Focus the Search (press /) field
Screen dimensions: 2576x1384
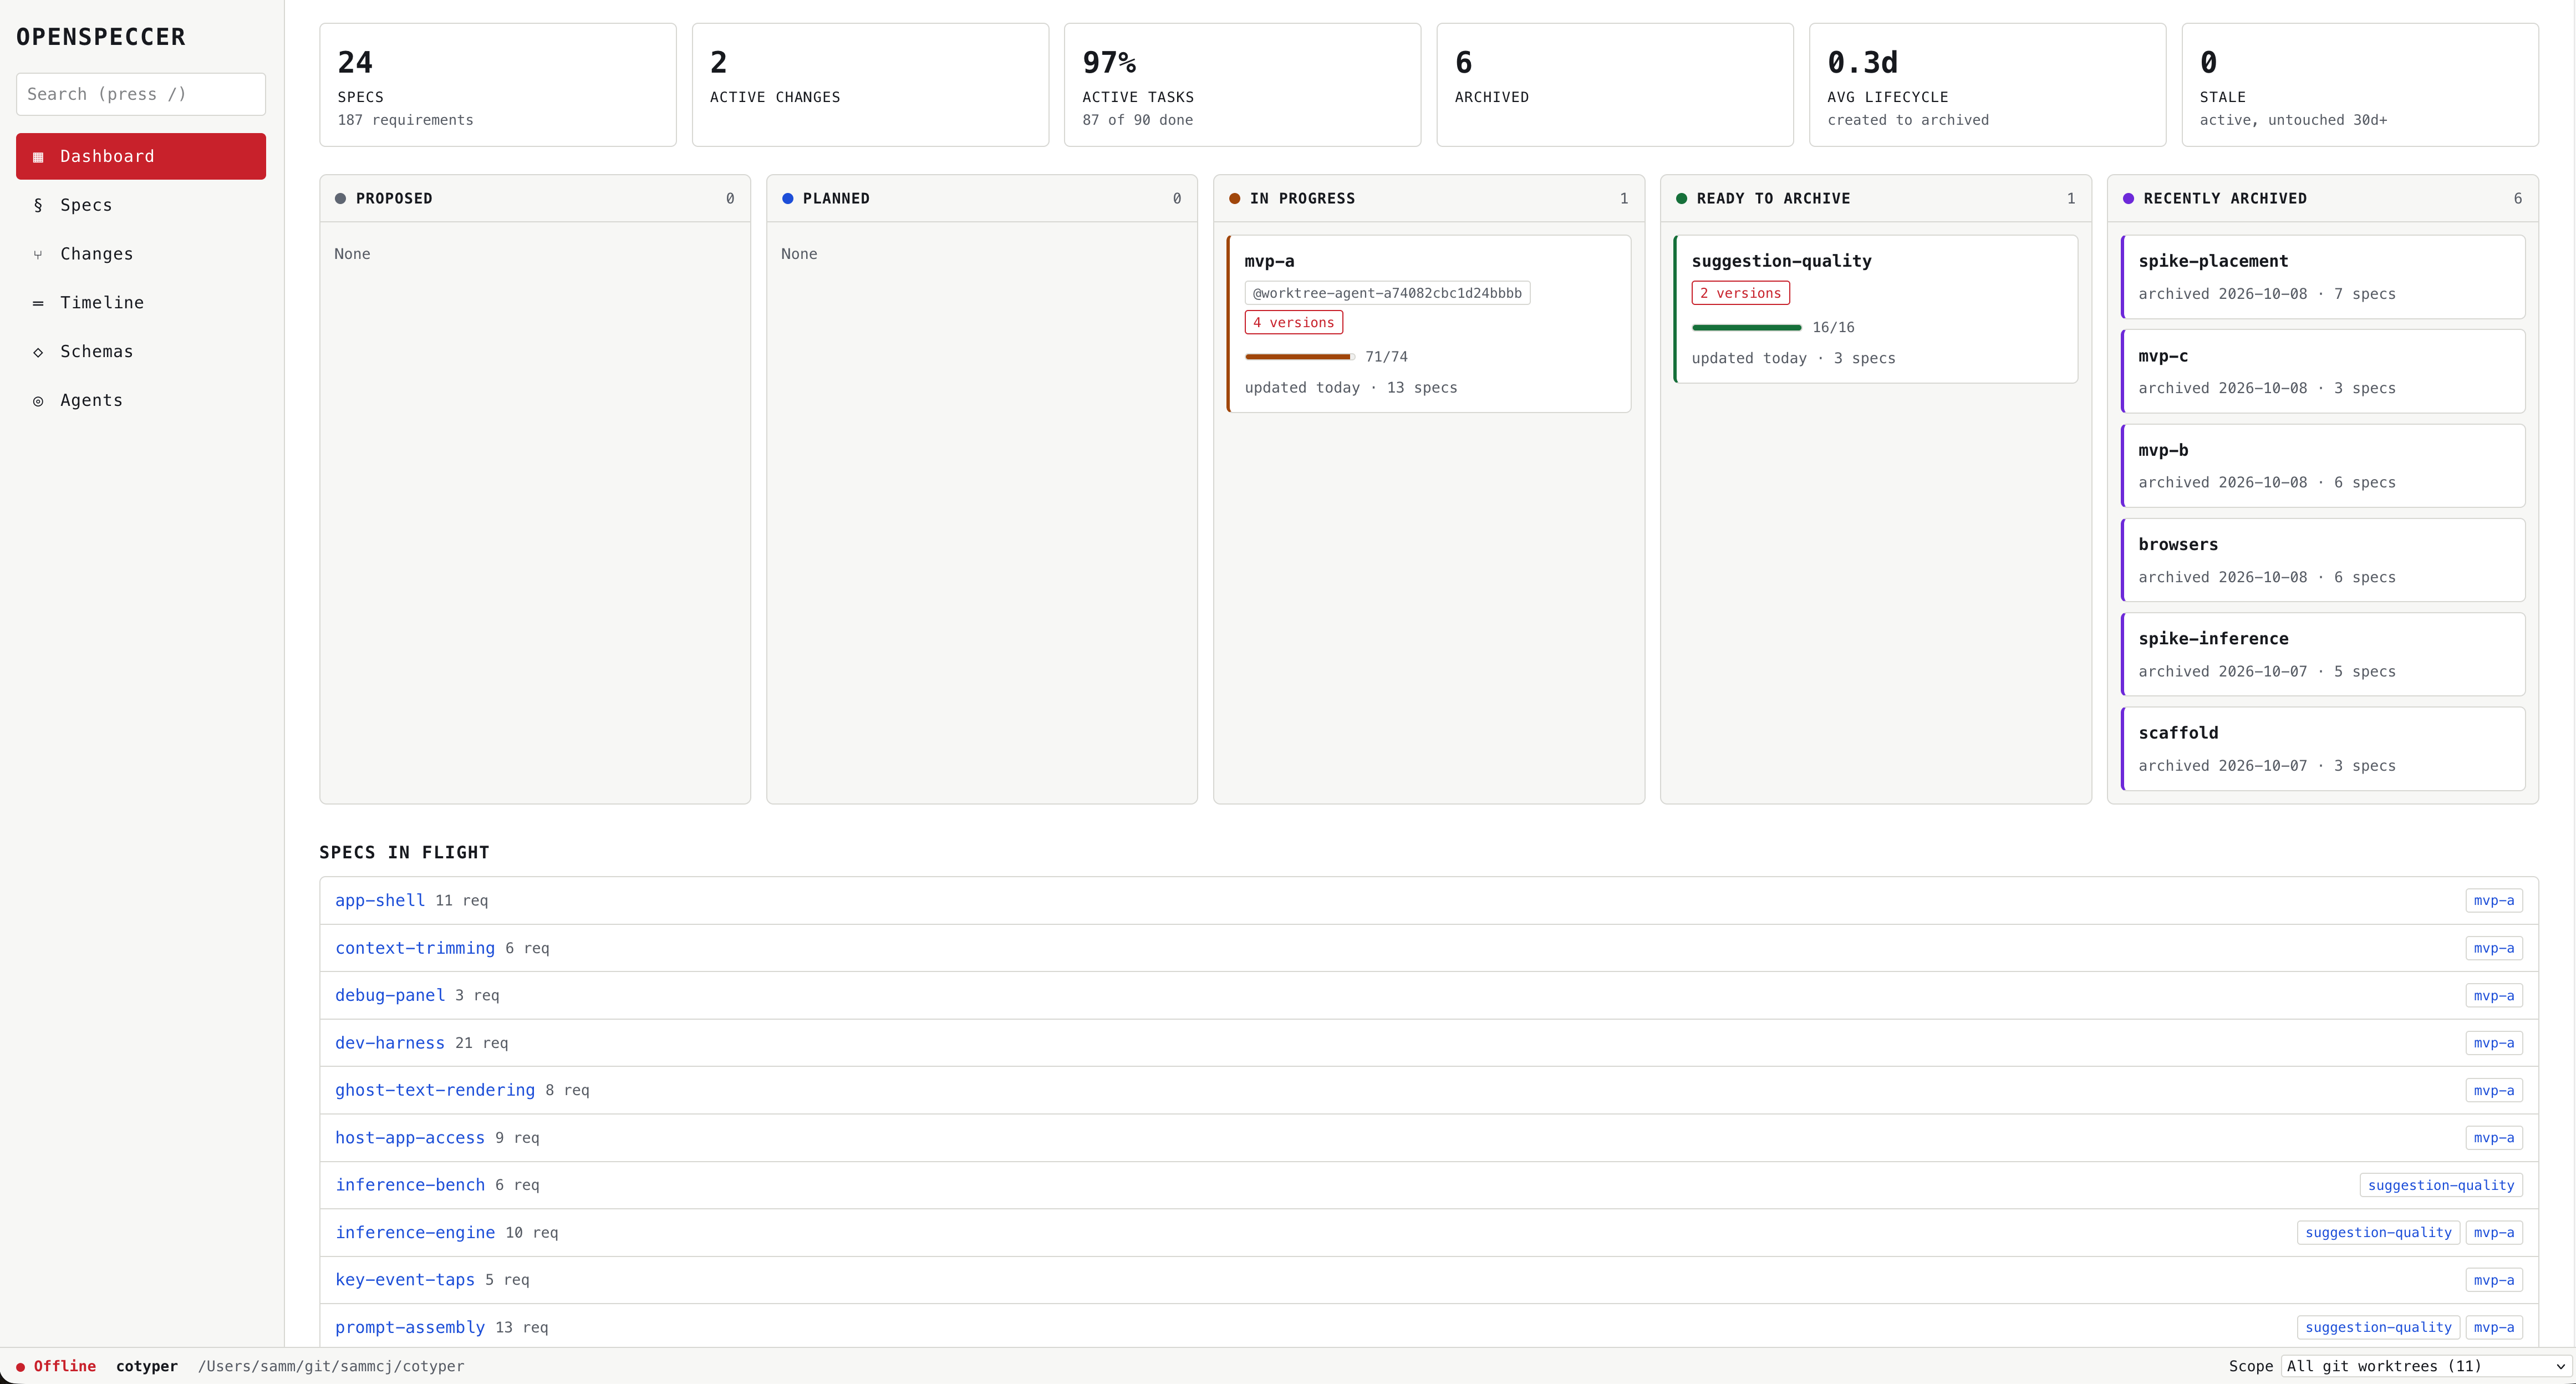point(141,94)
